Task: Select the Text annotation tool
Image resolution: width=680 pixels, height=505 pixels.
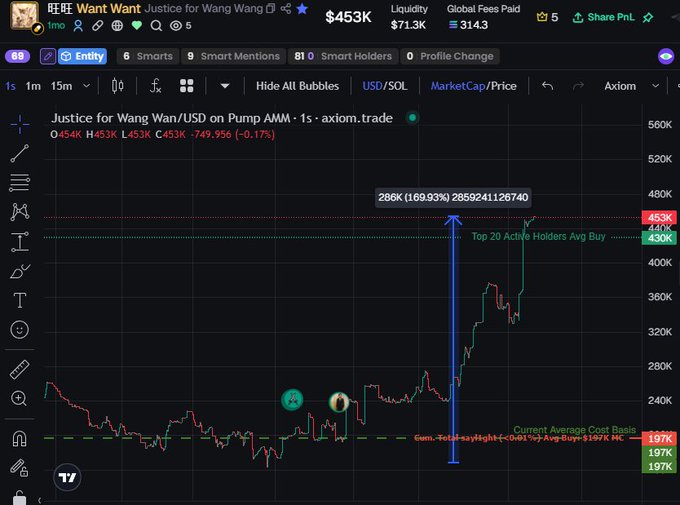Action: [x=20, y=300]
